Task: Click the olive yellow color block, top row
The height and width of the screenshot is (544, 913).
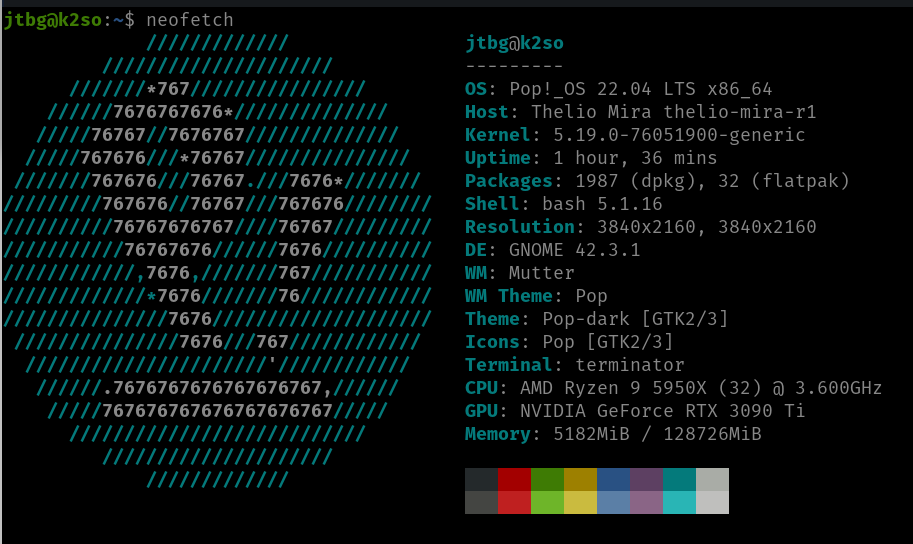Action: pos(581,479)
